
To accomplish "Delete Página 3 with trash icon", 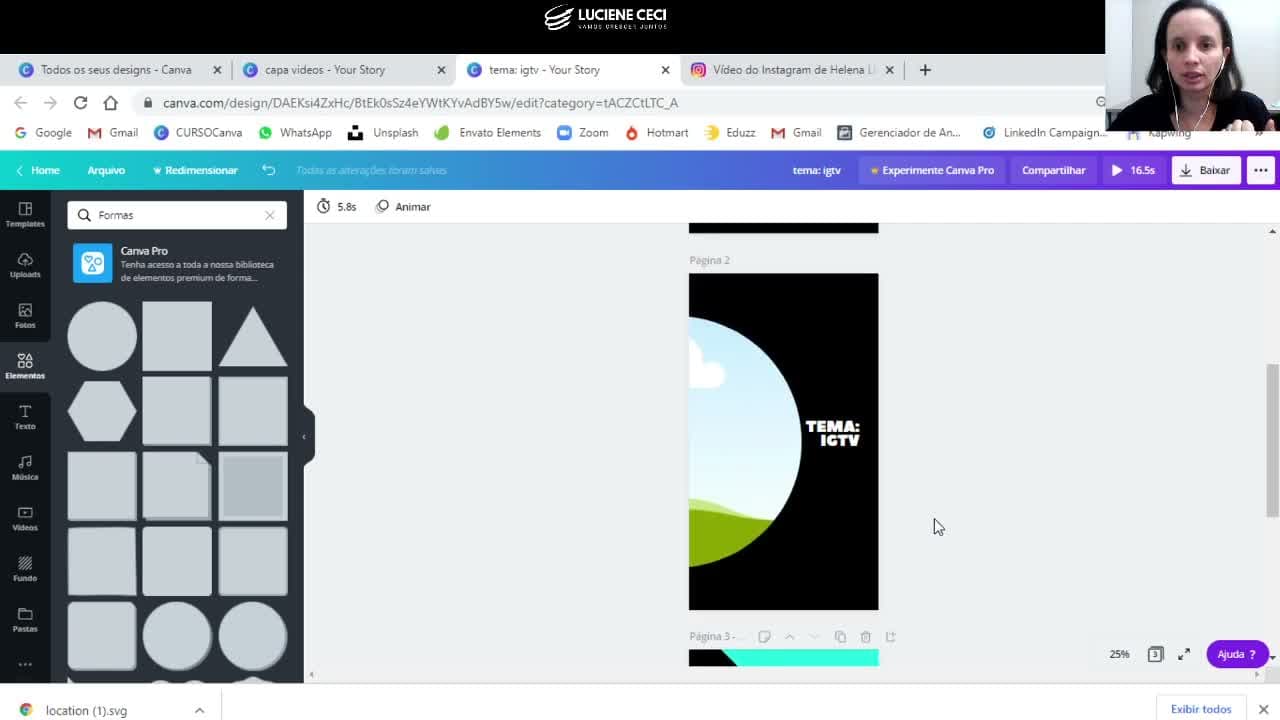I will [x=866, y=637].
